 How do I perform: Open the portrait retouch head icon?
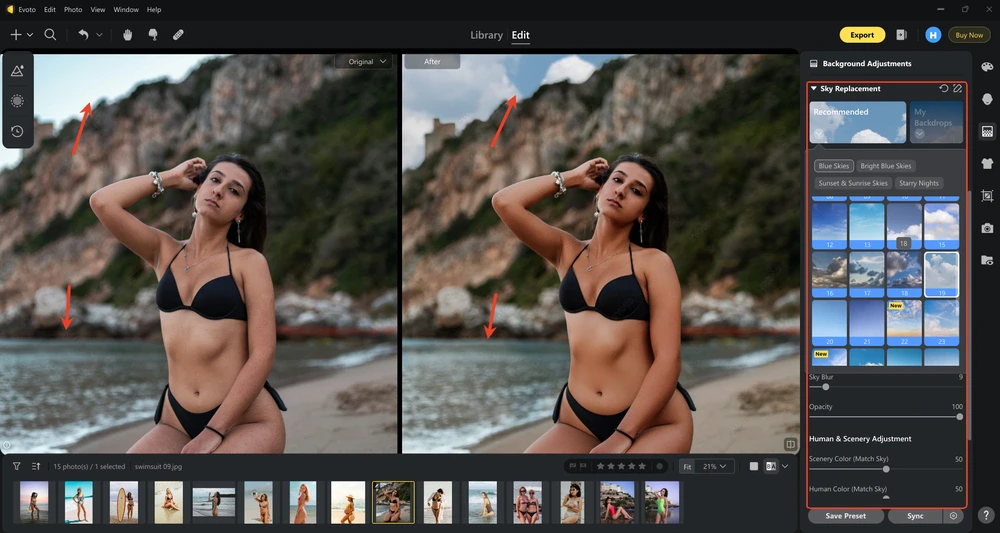click(987, 99)
